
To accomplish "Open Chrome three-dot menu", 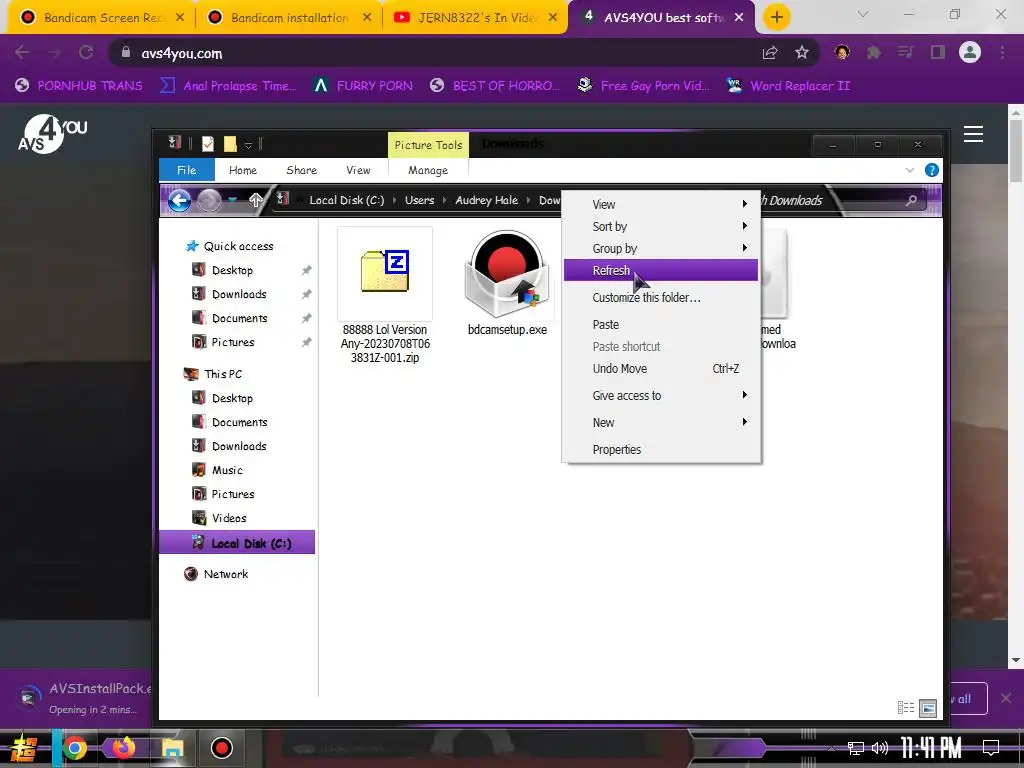I will (x=1002, y=53).
